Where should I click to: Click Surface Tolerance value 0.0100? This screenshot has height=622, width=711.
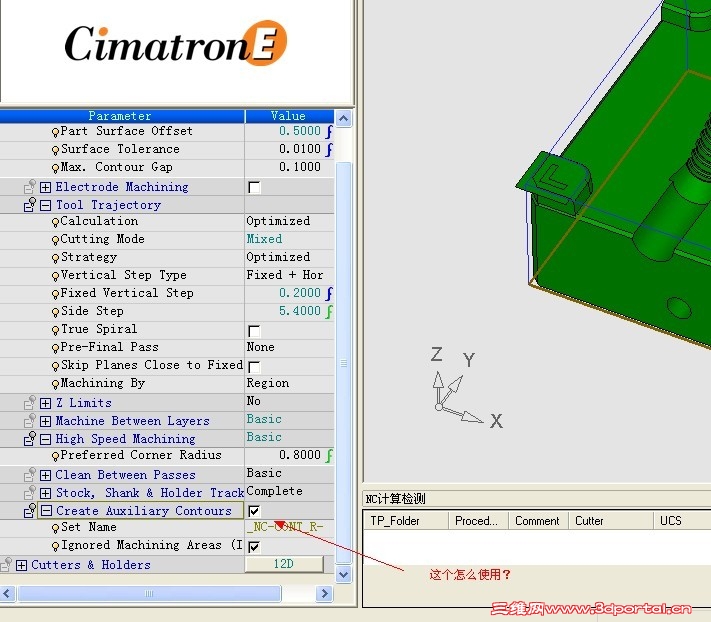tap(300, 149)
